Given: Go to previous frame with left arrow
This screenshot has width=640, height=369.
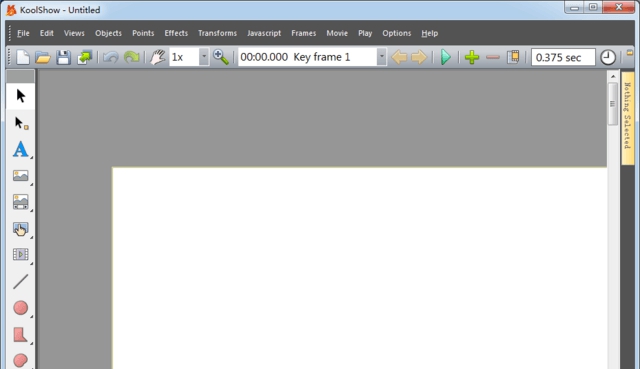Looking at the screenshot, I should coord(399,57).
